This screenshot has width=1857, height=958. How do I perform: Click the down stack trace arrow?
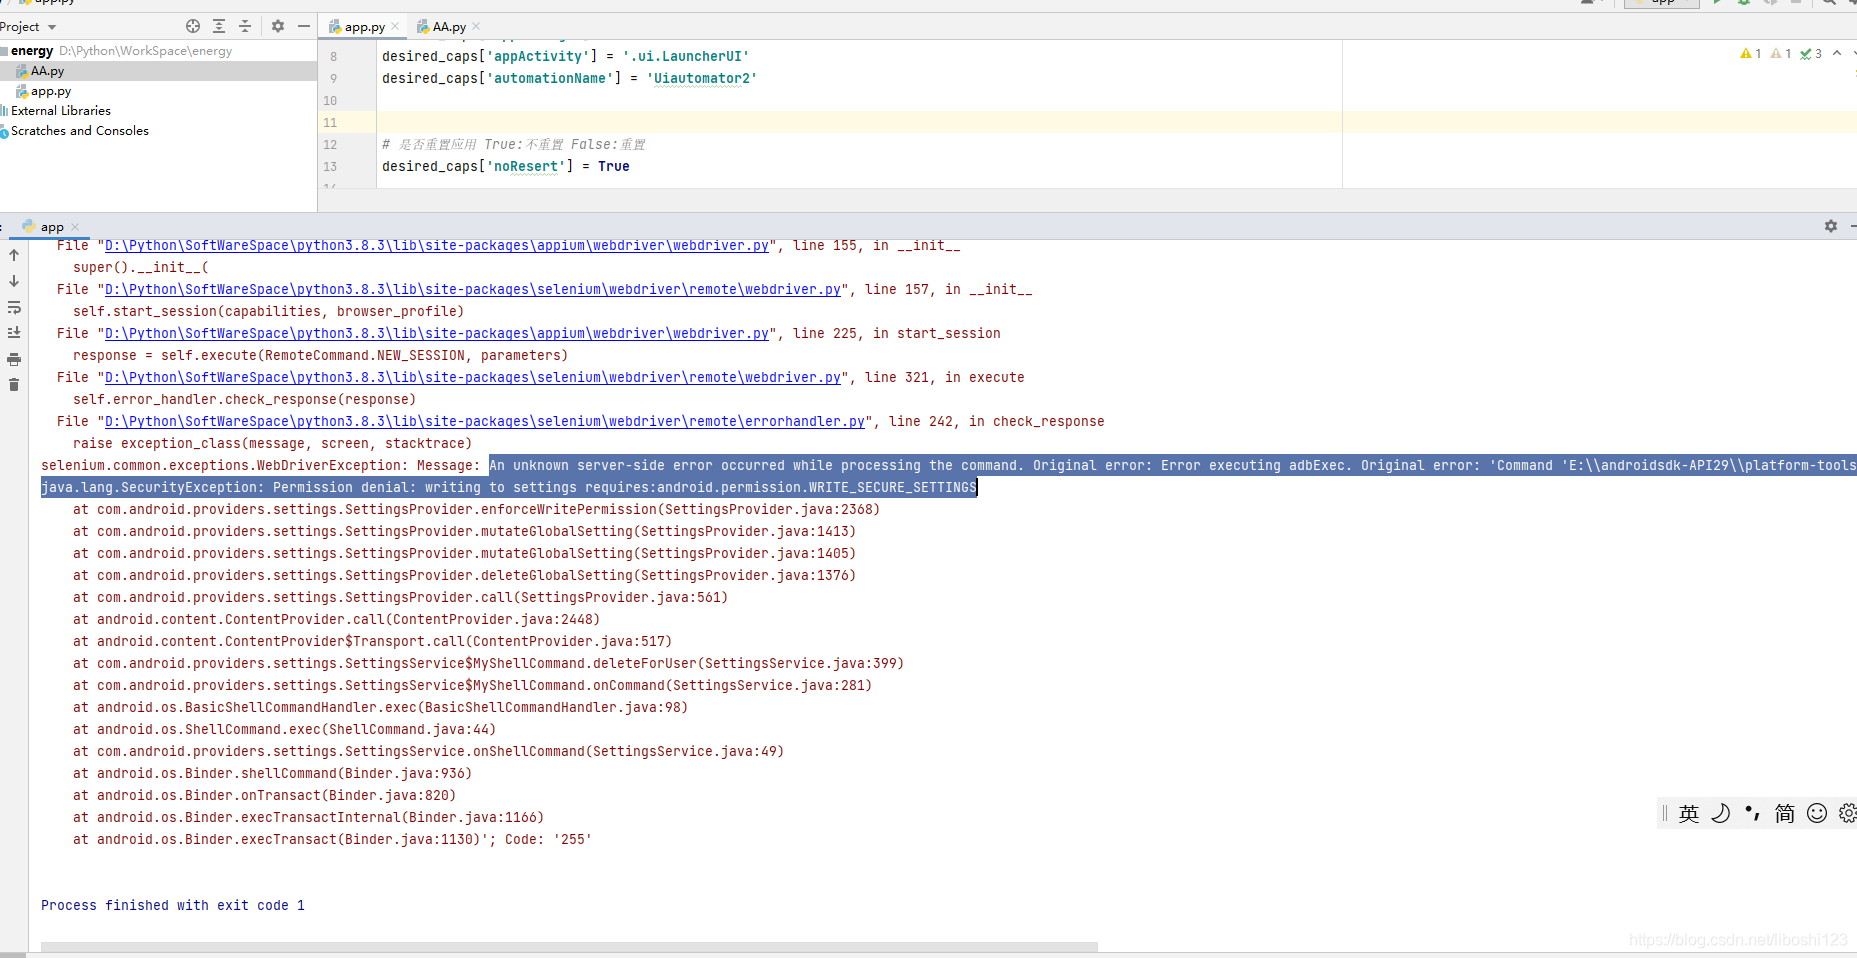tap(14, 281)
